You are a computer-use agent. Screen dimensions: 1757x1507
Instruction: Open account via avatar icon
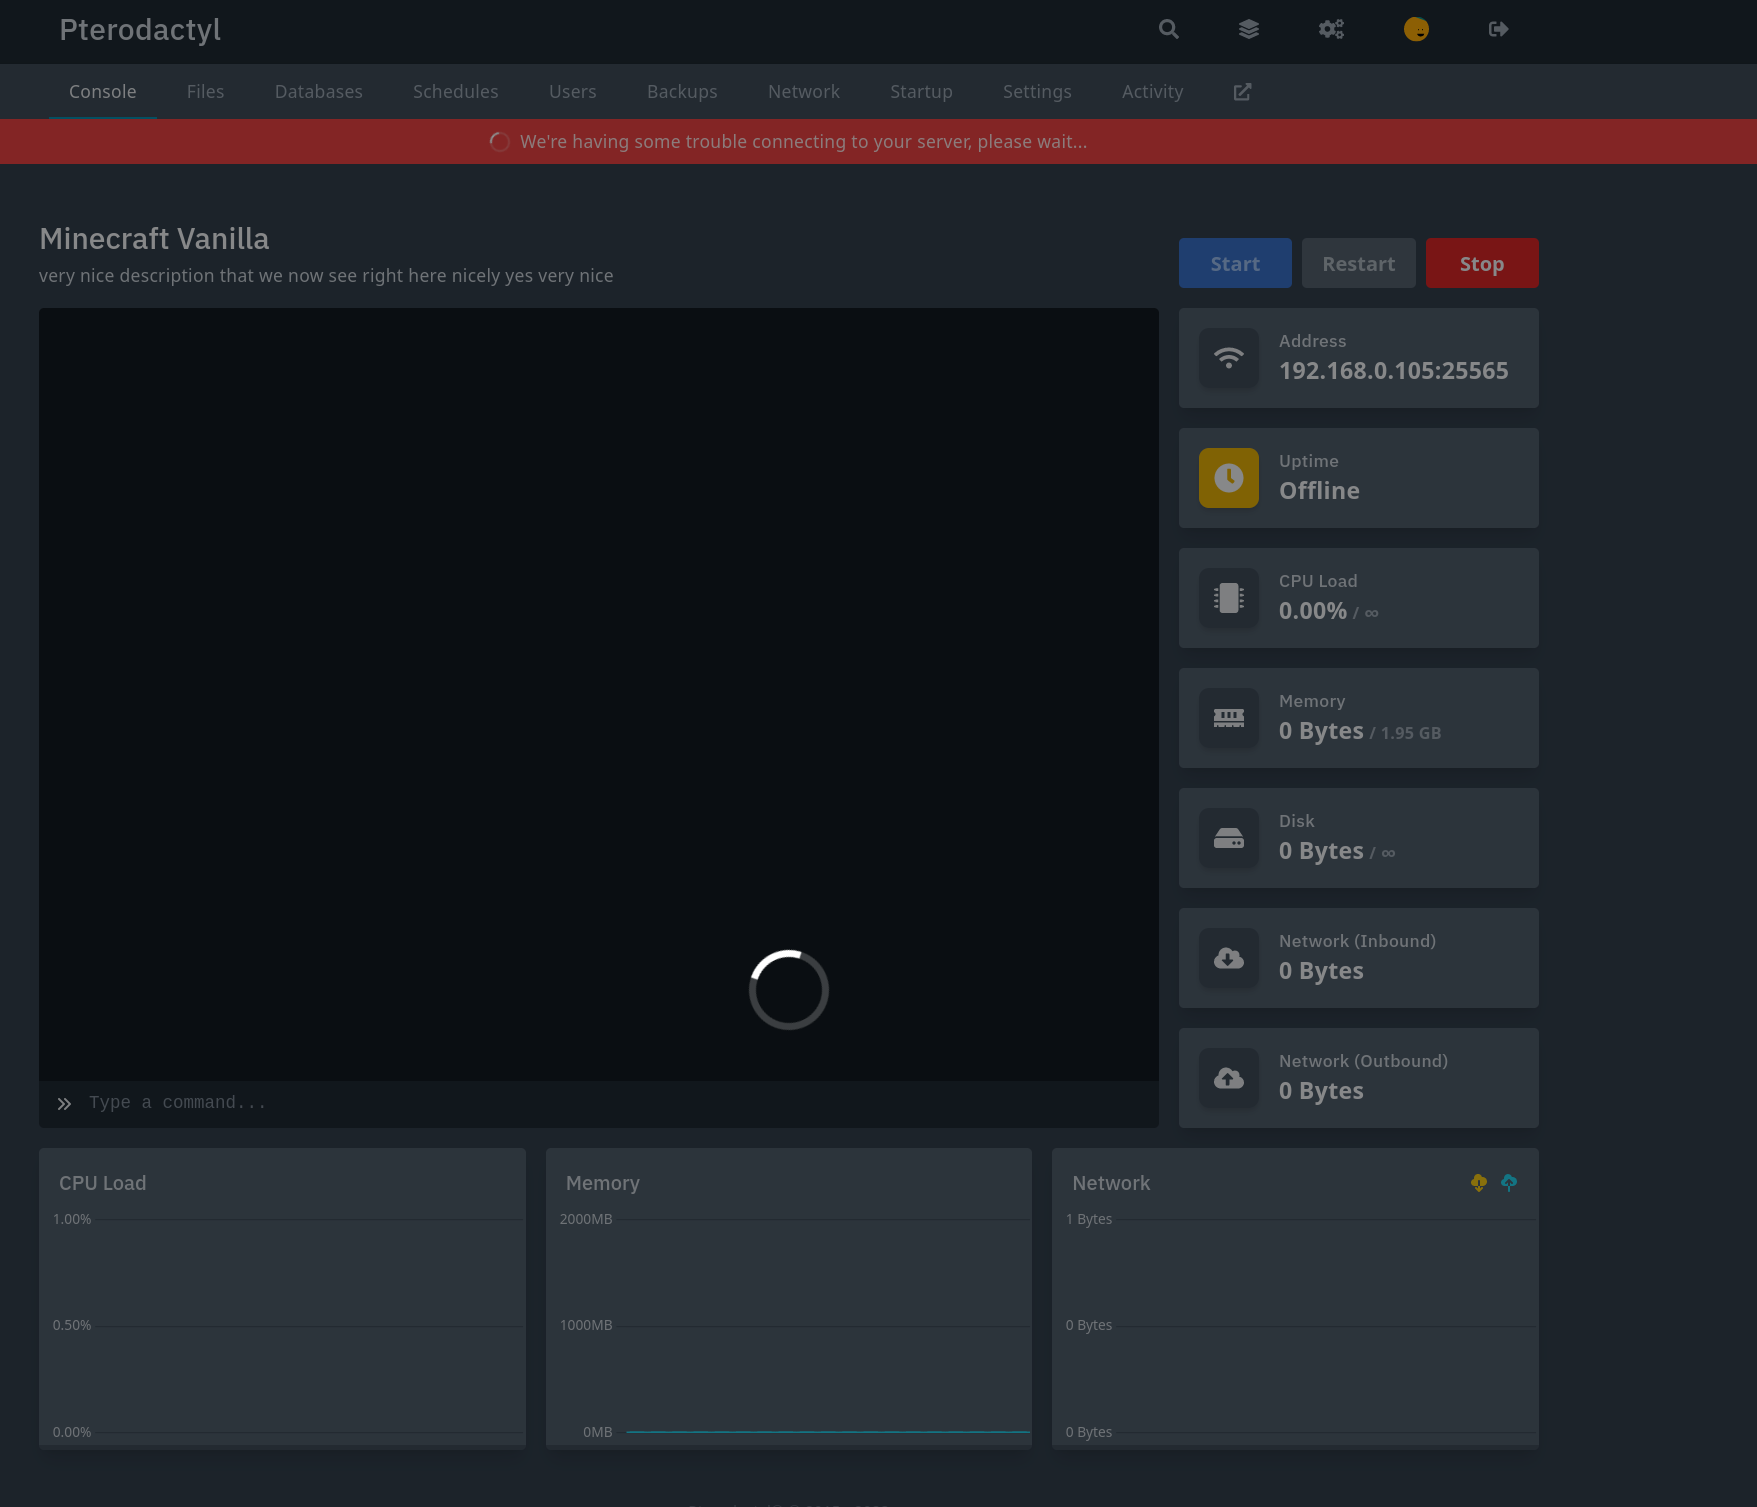[x=1416, y=30]
